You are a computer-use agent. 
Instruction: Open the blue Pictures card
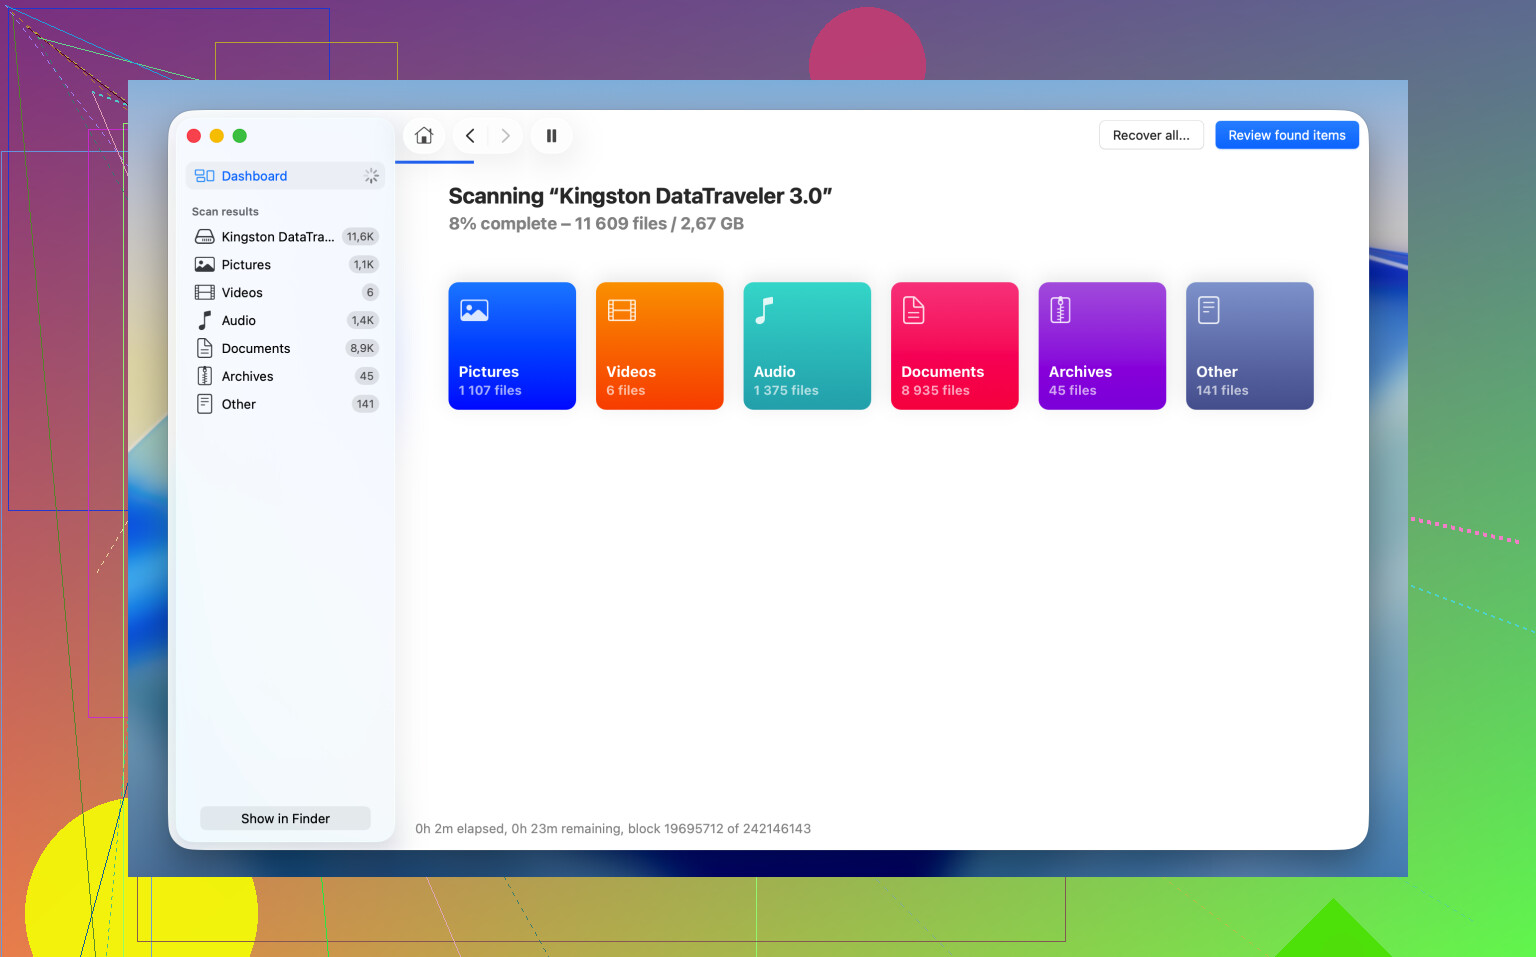512,346
